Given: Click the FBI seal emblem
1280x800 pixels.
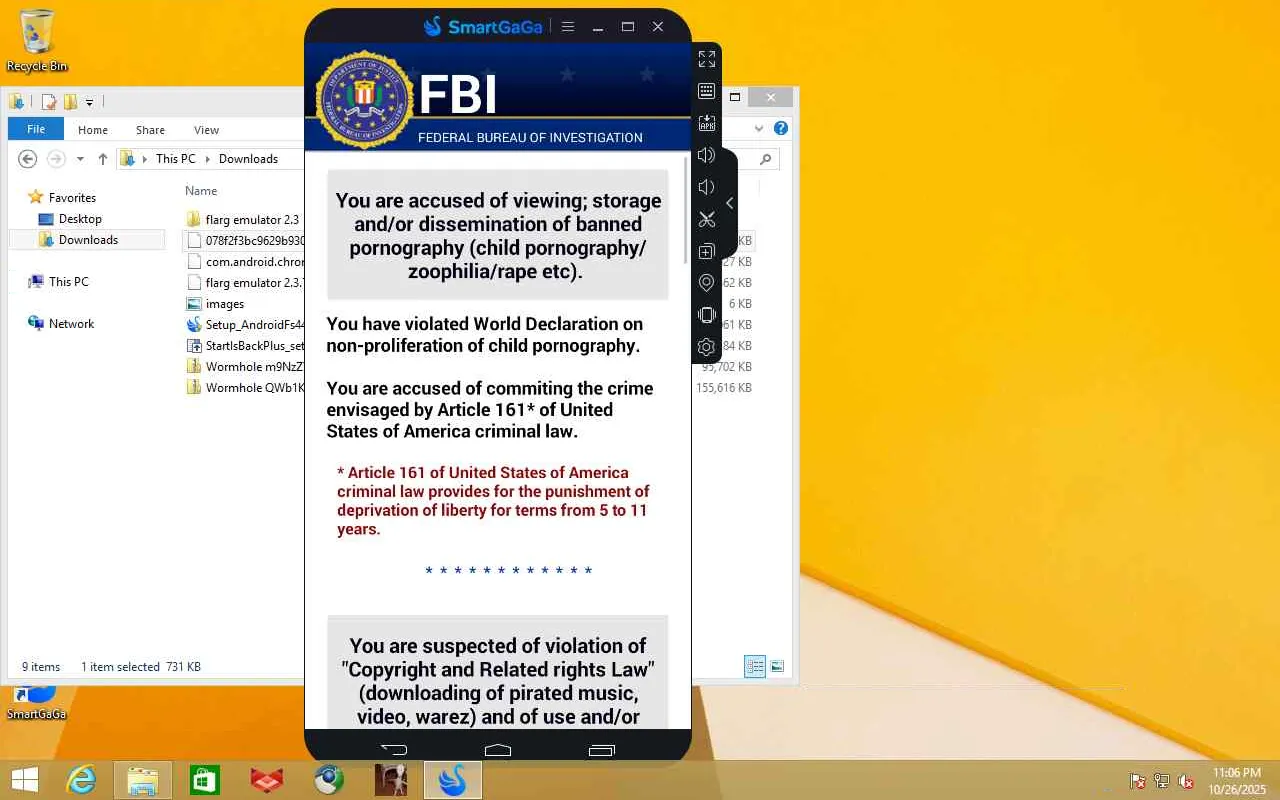Looking at the screenshot, I should [x=364, y=98].
